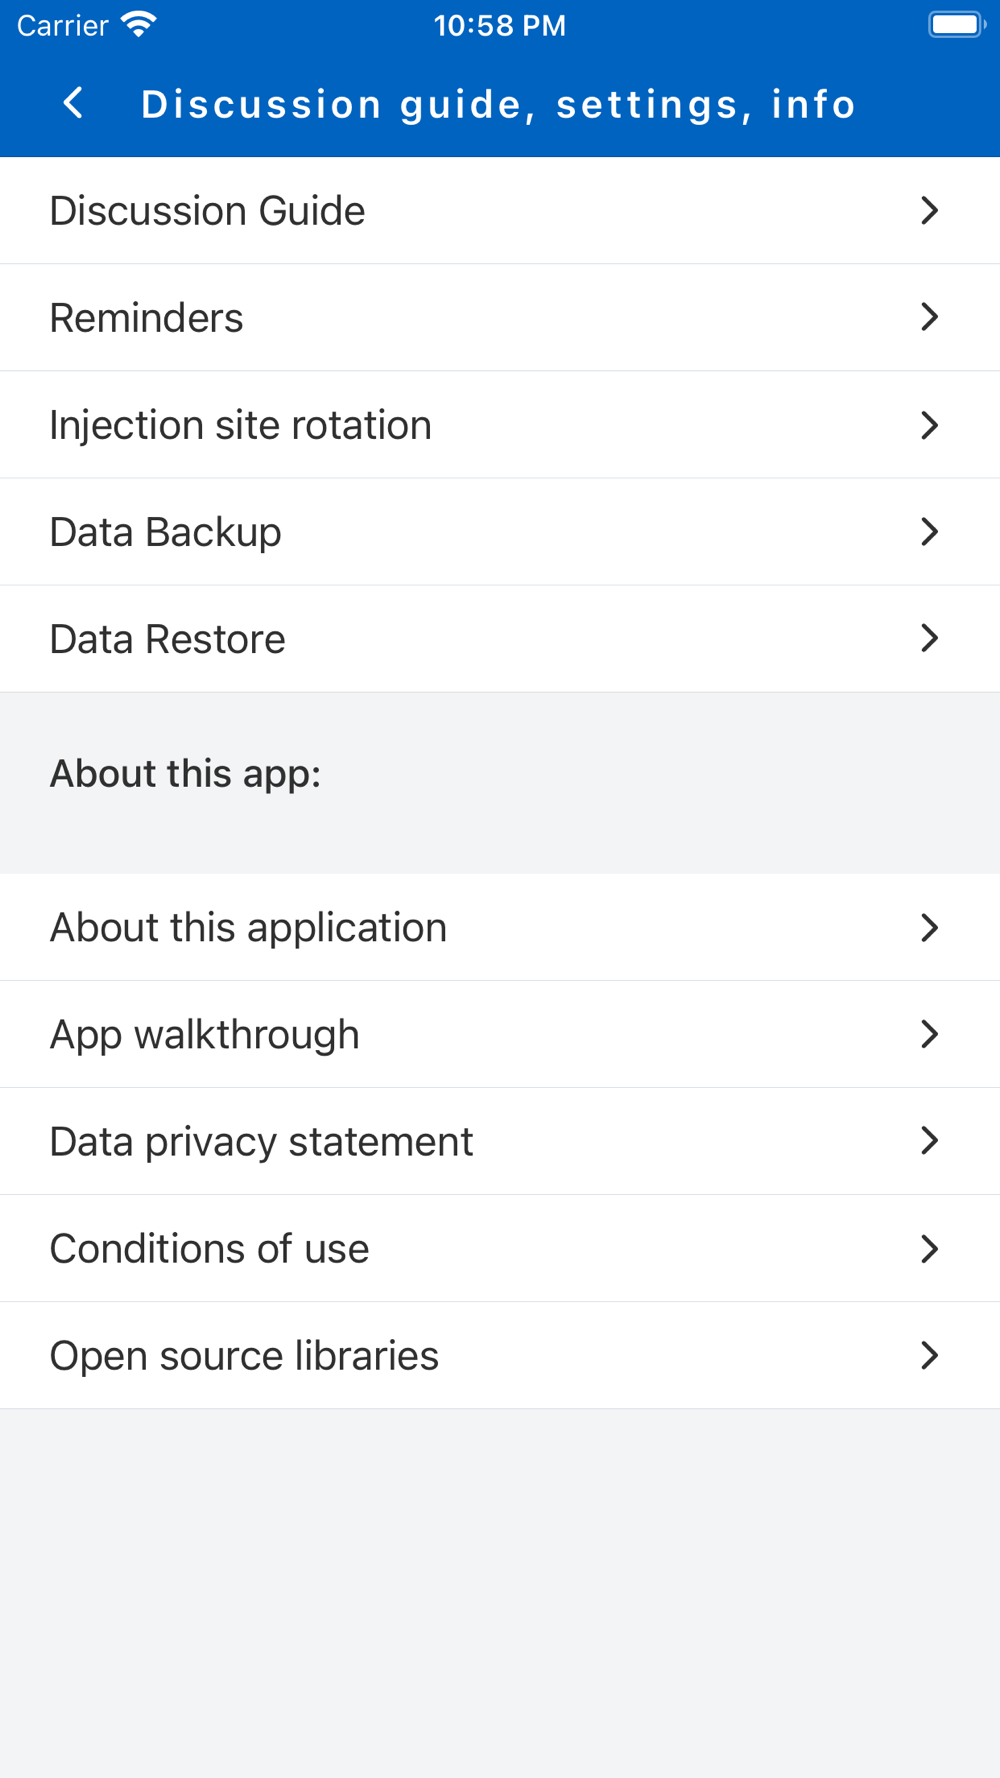Click the arrow icon beside Conditions of use
Image resolution: width=1000 pixels, height=1778 pixels.
pos(929,1248)
